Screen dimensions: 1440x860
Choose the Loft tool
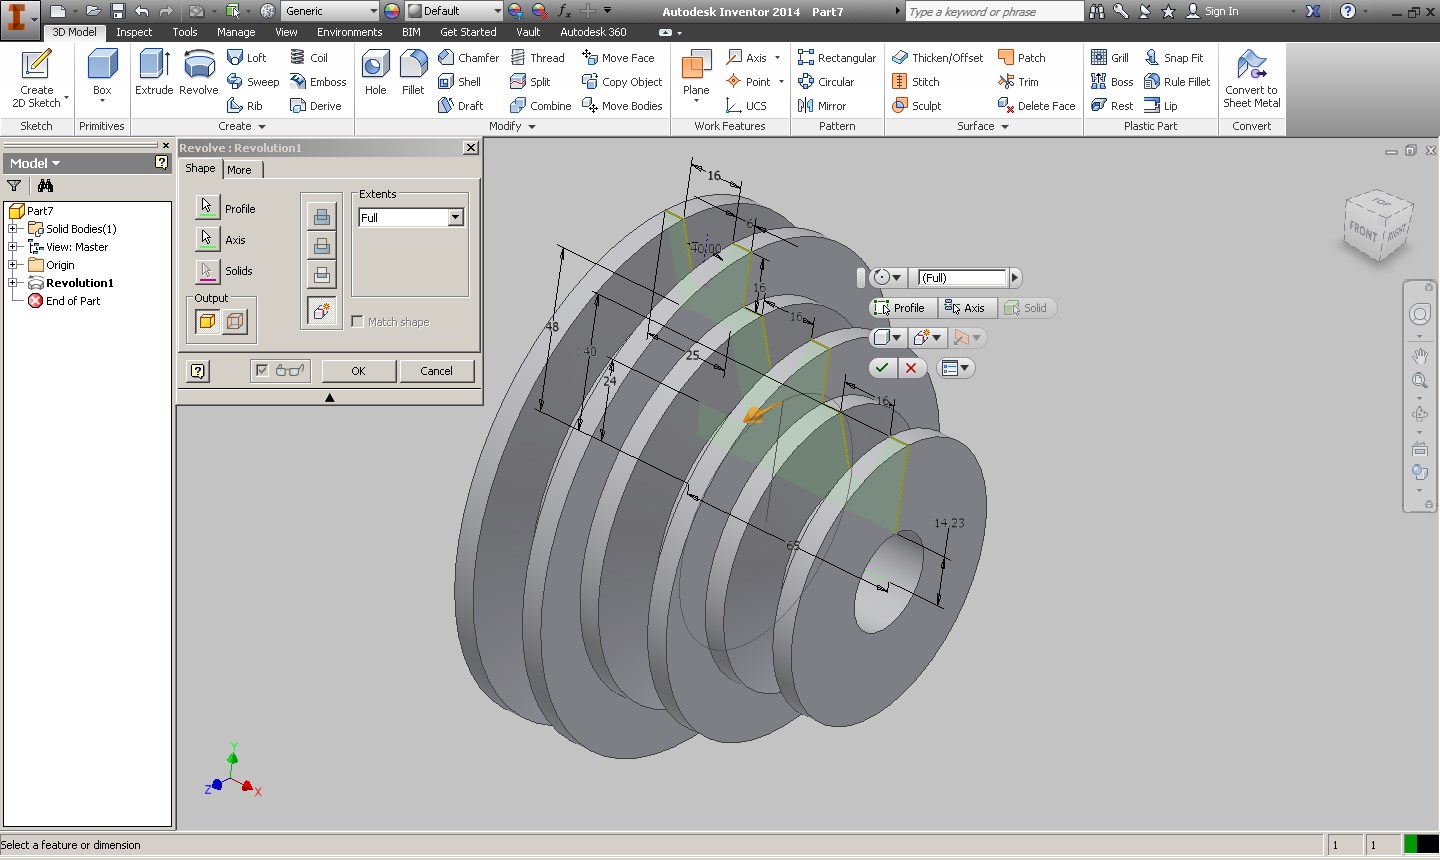(x=247, y=58)
